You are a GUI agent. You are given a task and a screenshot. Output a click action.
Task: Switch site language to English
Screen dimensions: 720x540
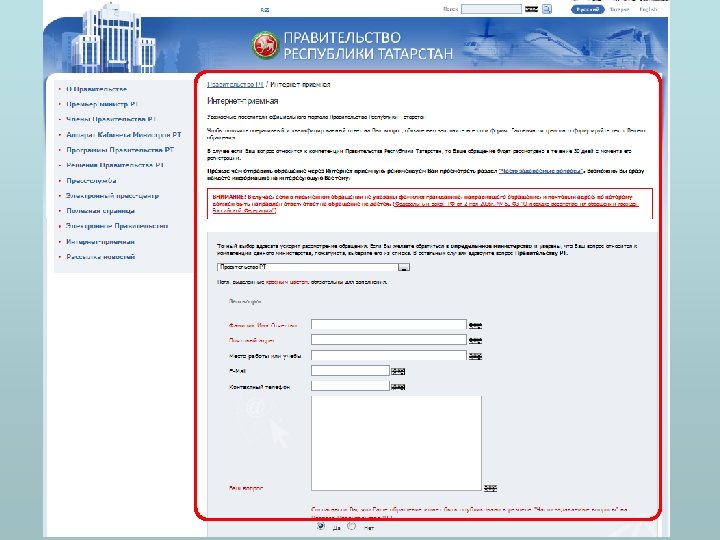(648, 9)
